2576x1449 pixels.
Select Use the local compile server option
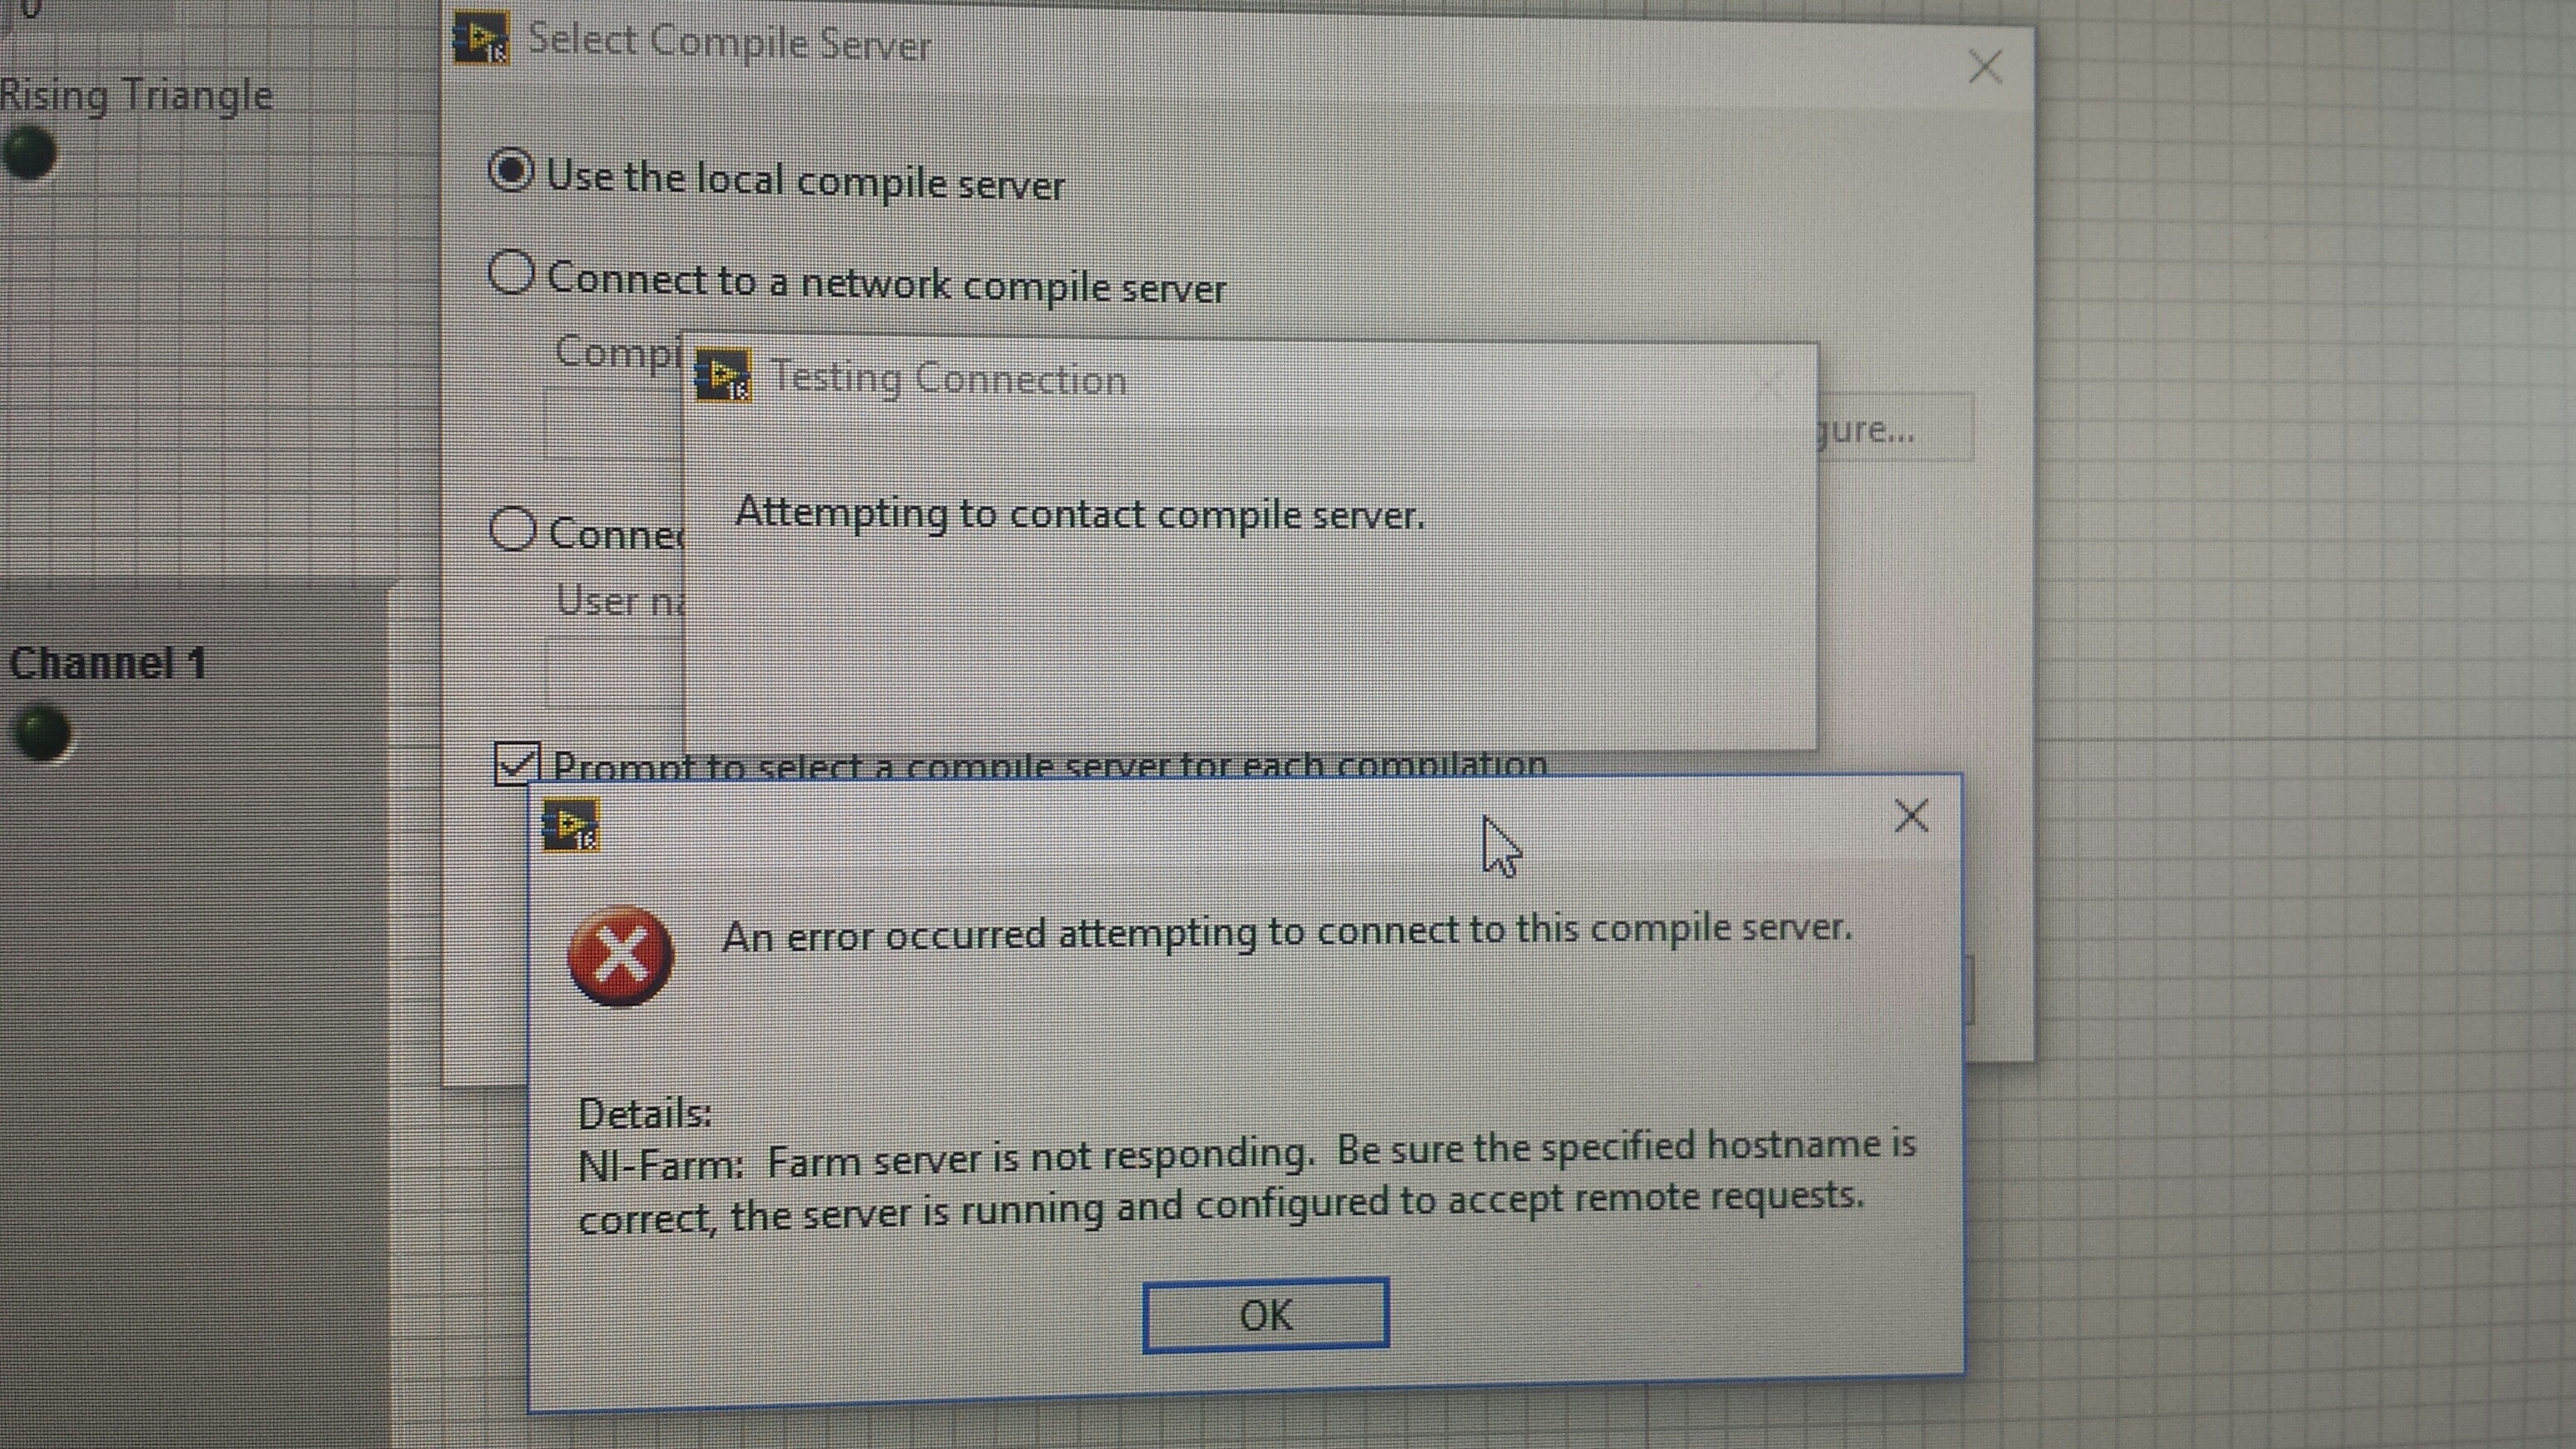[x=511, y=171]
